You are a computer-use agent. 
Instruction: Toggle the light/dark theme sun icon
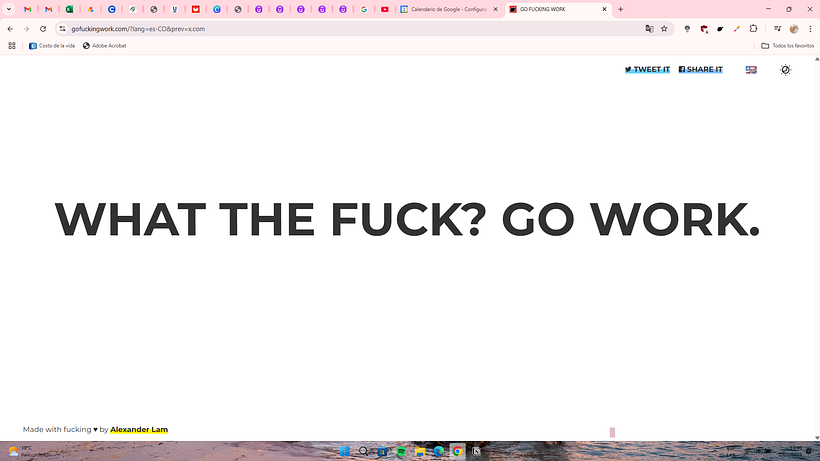pos(785,70)
